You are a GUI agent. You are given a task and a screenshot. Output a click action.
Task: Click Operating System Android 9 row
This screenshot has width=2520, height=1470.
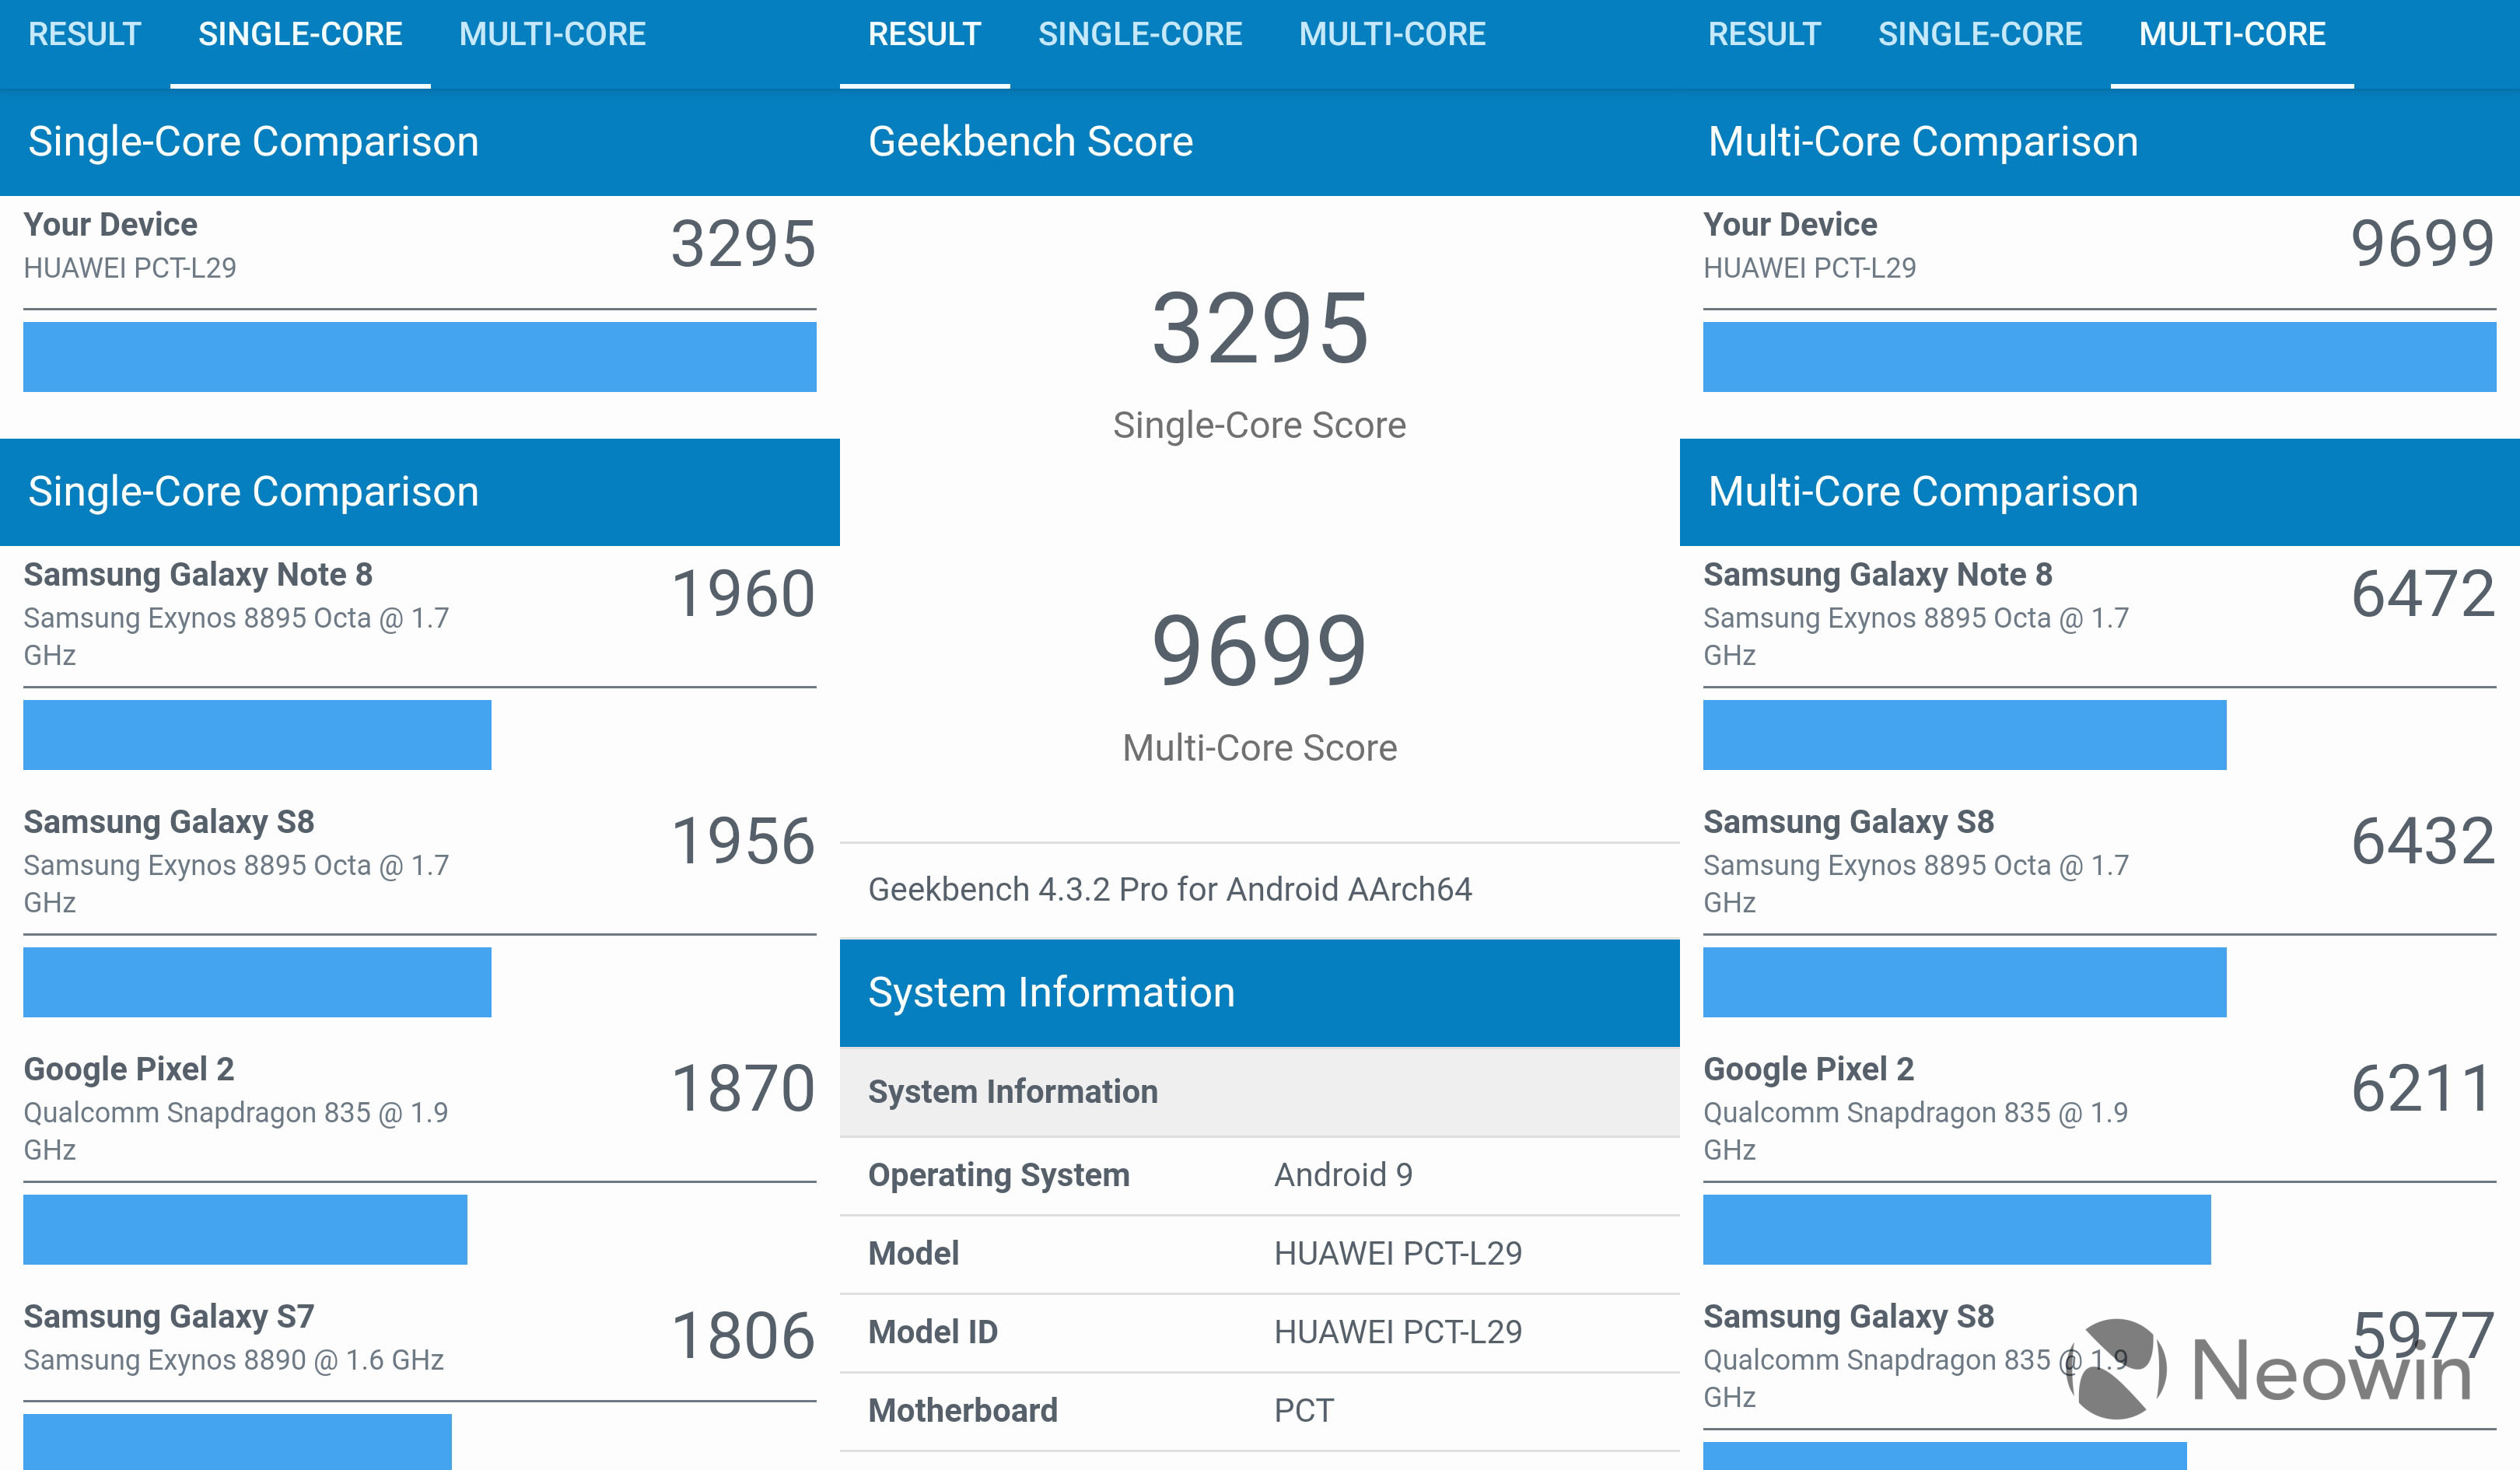click(1260, 1176)
